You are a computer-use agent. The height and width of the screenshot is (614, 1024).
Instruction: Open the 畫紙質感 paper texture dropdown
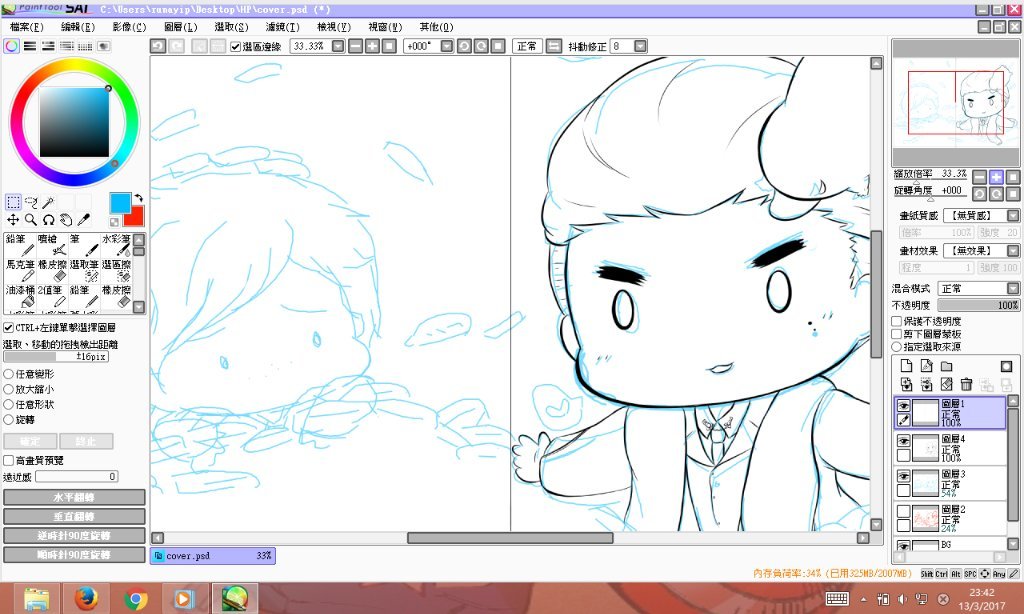[x=1013, y=216]
